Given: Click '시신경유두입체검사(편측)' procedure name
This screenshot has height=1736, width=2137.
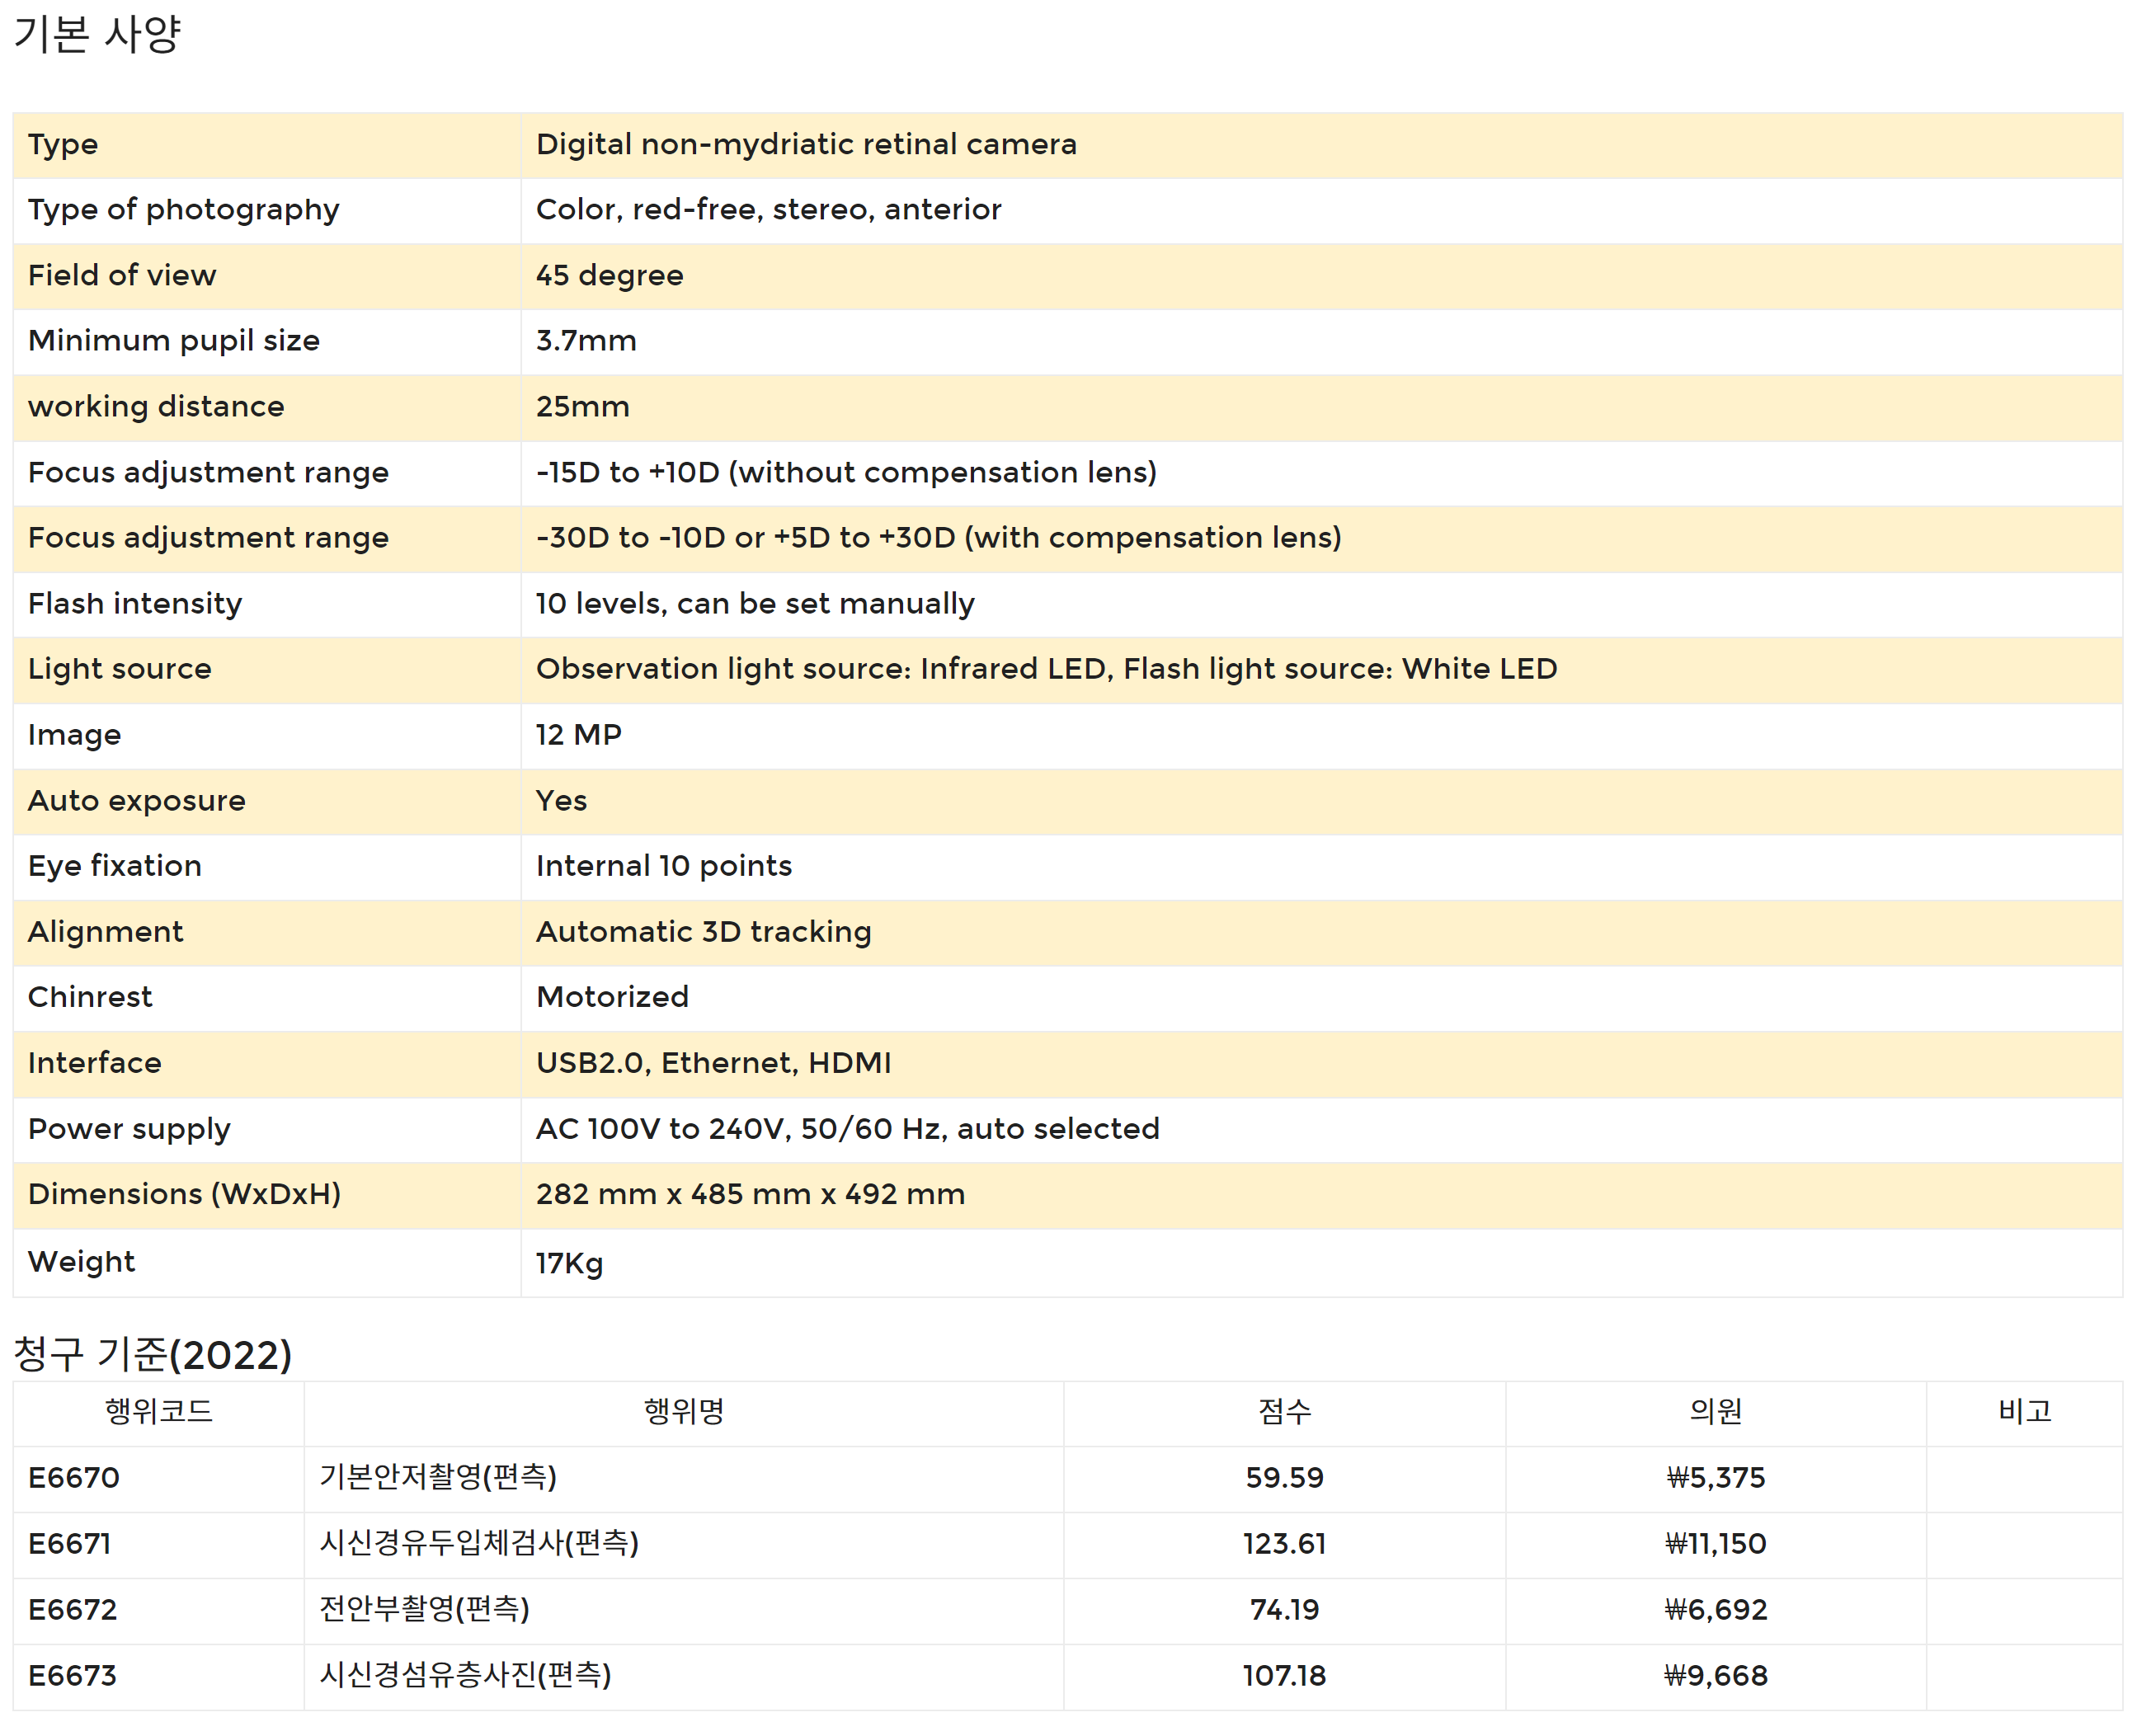Looking at the screenshot, I should click(479, 1543).
